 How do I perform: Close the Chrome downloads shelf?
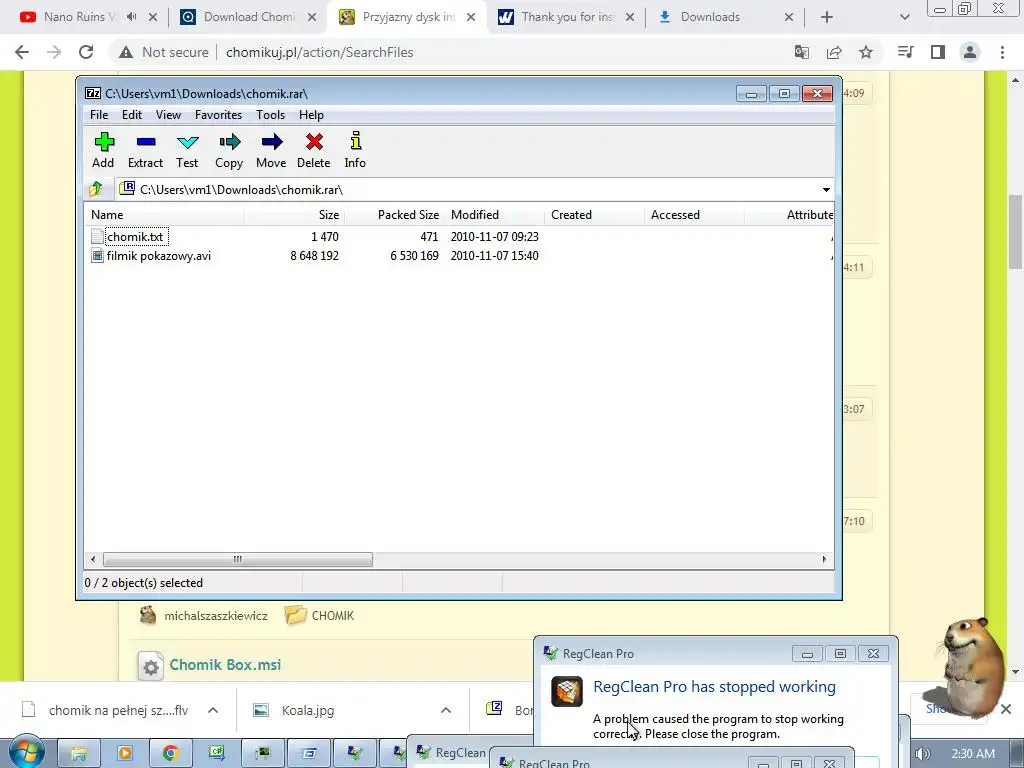coord(1006,709)
